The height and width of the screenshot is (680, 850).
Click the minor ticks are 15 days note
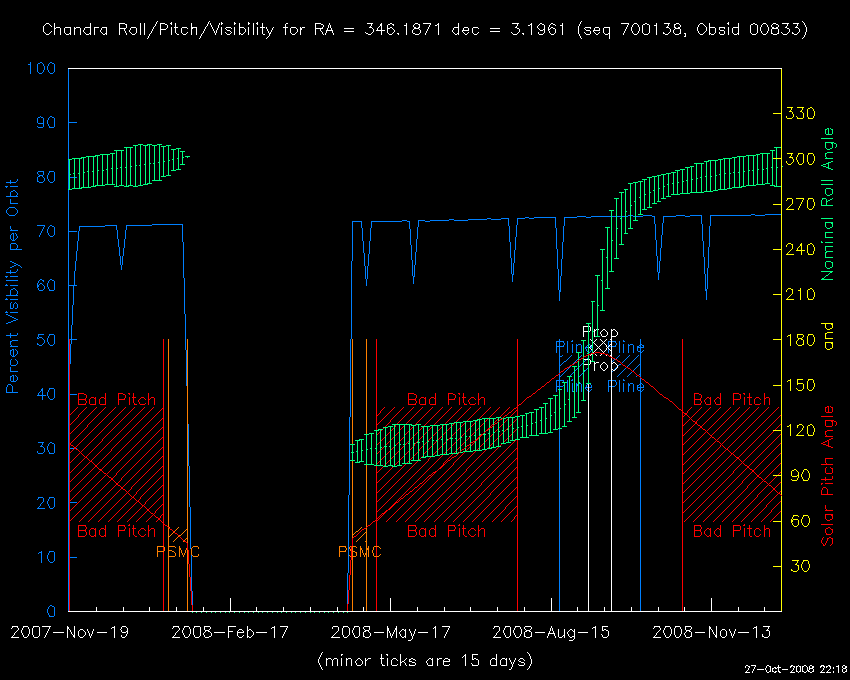pyautogui.click(x=424, y=660)
